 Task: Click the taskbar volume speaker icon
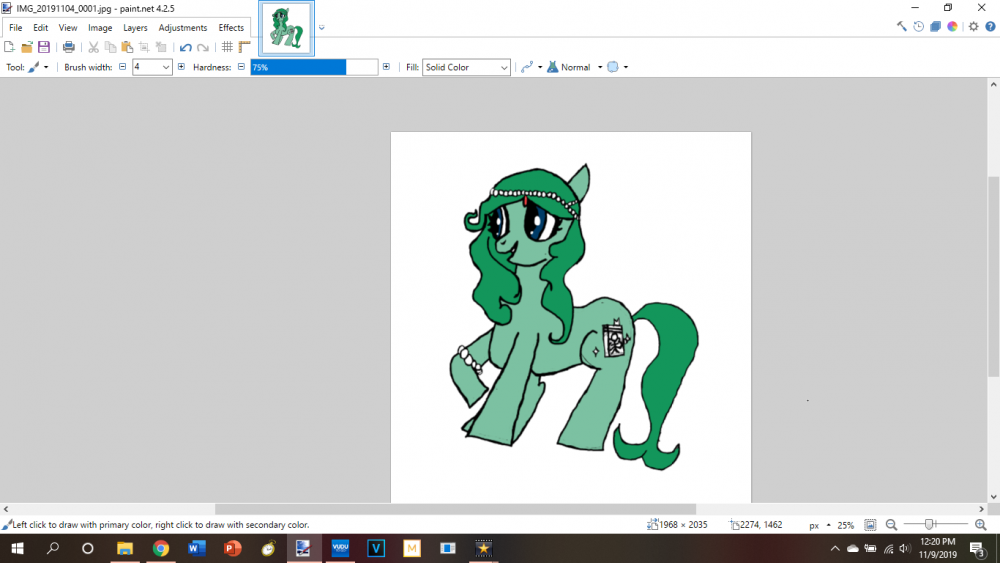click(904, 548)
